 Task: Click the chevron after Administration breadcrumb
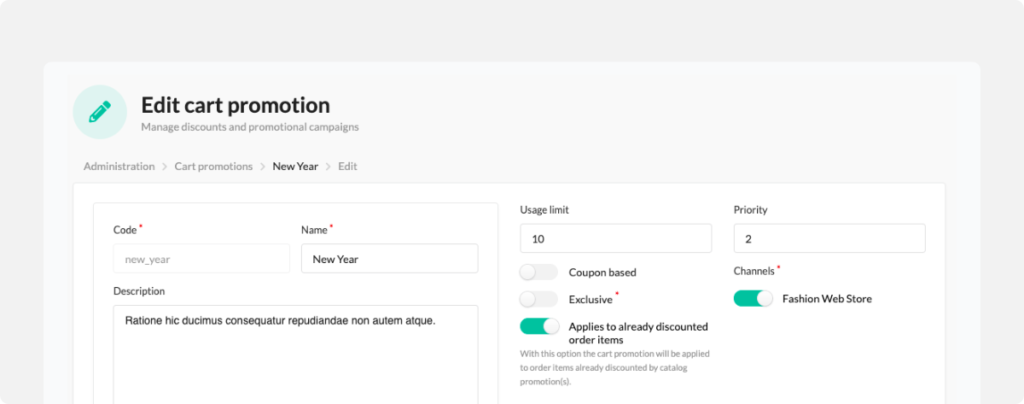click(x=165, y=166)
